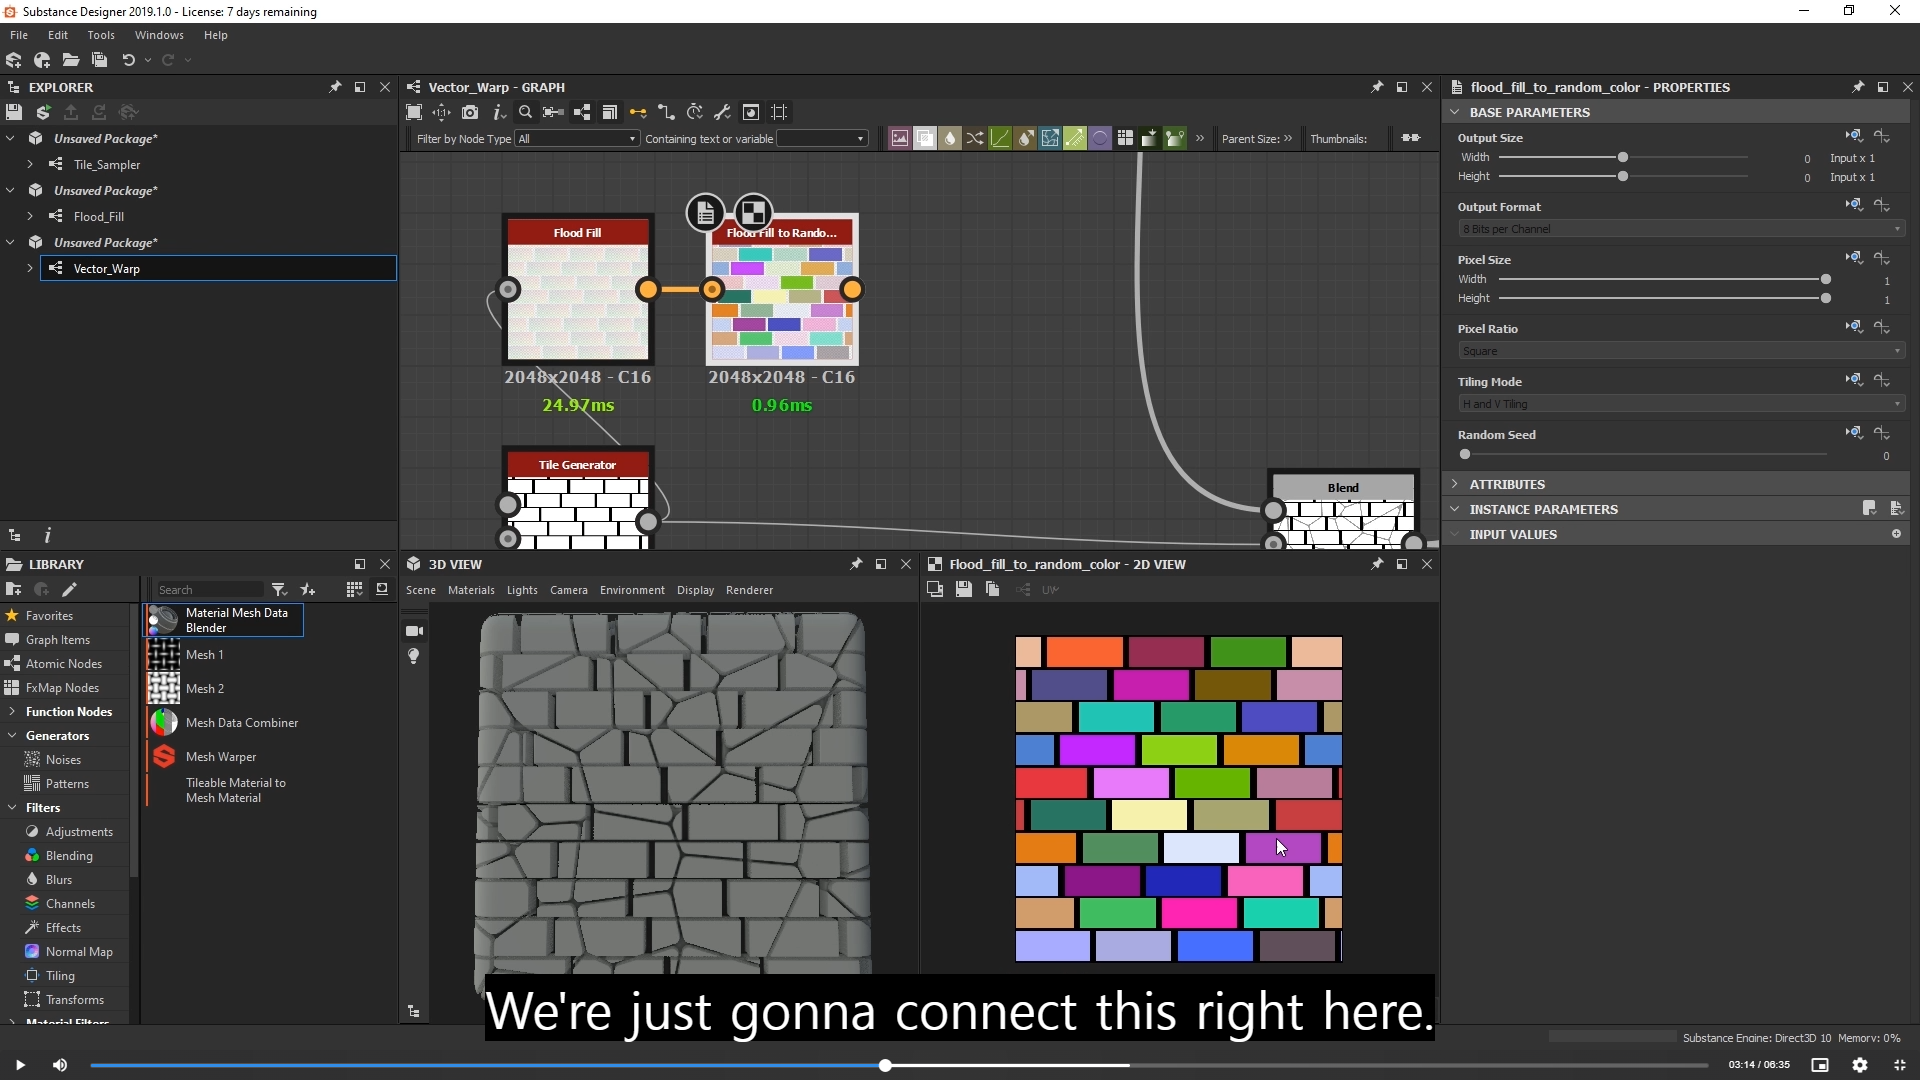
Task: Click the 3D view camera icon
Action: tap(414, 631)
